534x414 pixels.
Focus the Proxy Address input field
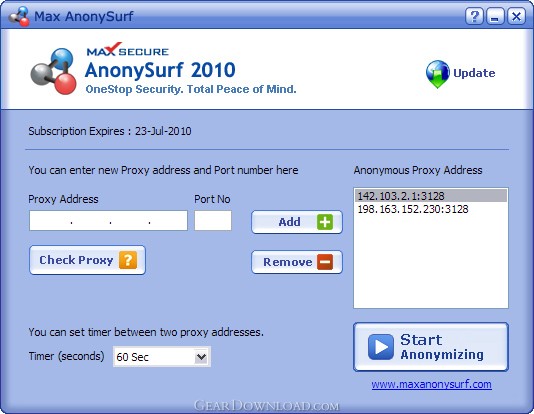[x=108, y=221]
